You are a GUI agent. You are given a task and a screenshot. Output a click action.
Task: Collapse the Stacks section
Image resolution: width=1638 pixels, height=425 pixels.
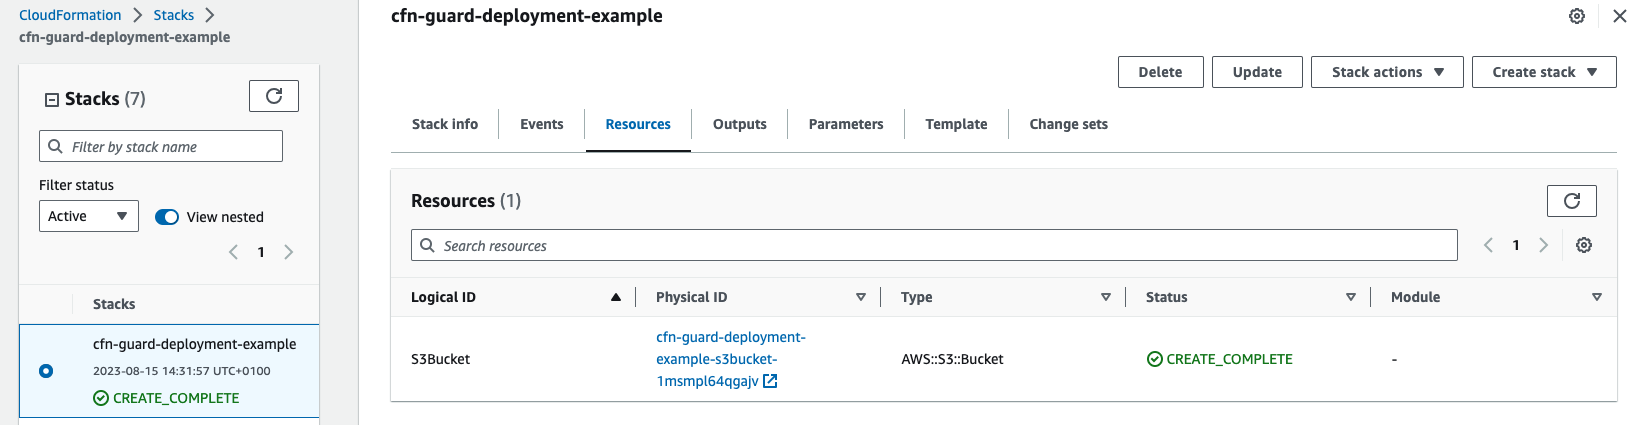point(52,99)
